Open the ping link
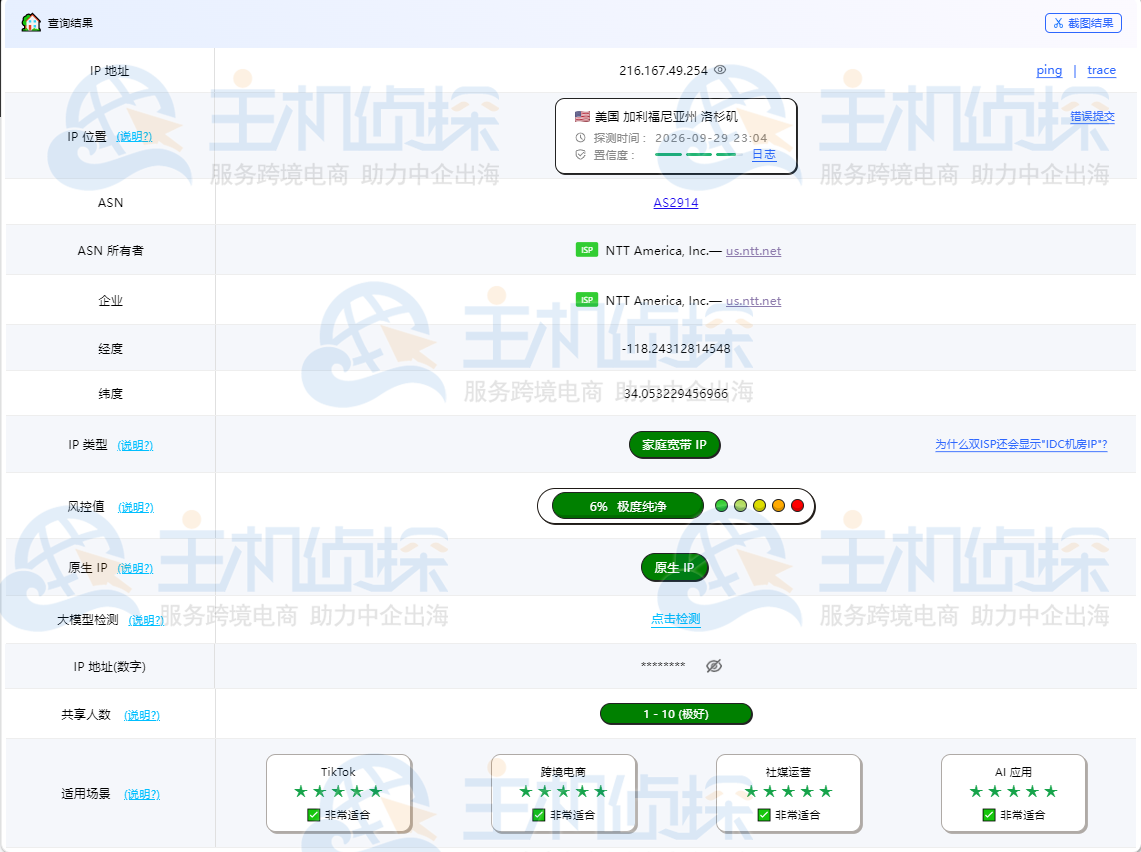The image size is (1141, 852). pyautogui.click(x=1049, y=70)
